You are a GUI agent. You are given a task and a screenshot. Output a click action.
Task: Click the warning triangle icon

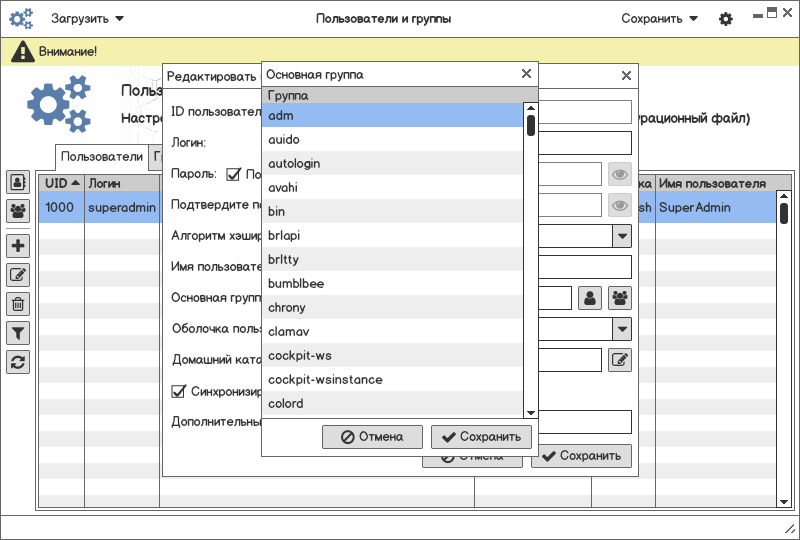point(22,52)
